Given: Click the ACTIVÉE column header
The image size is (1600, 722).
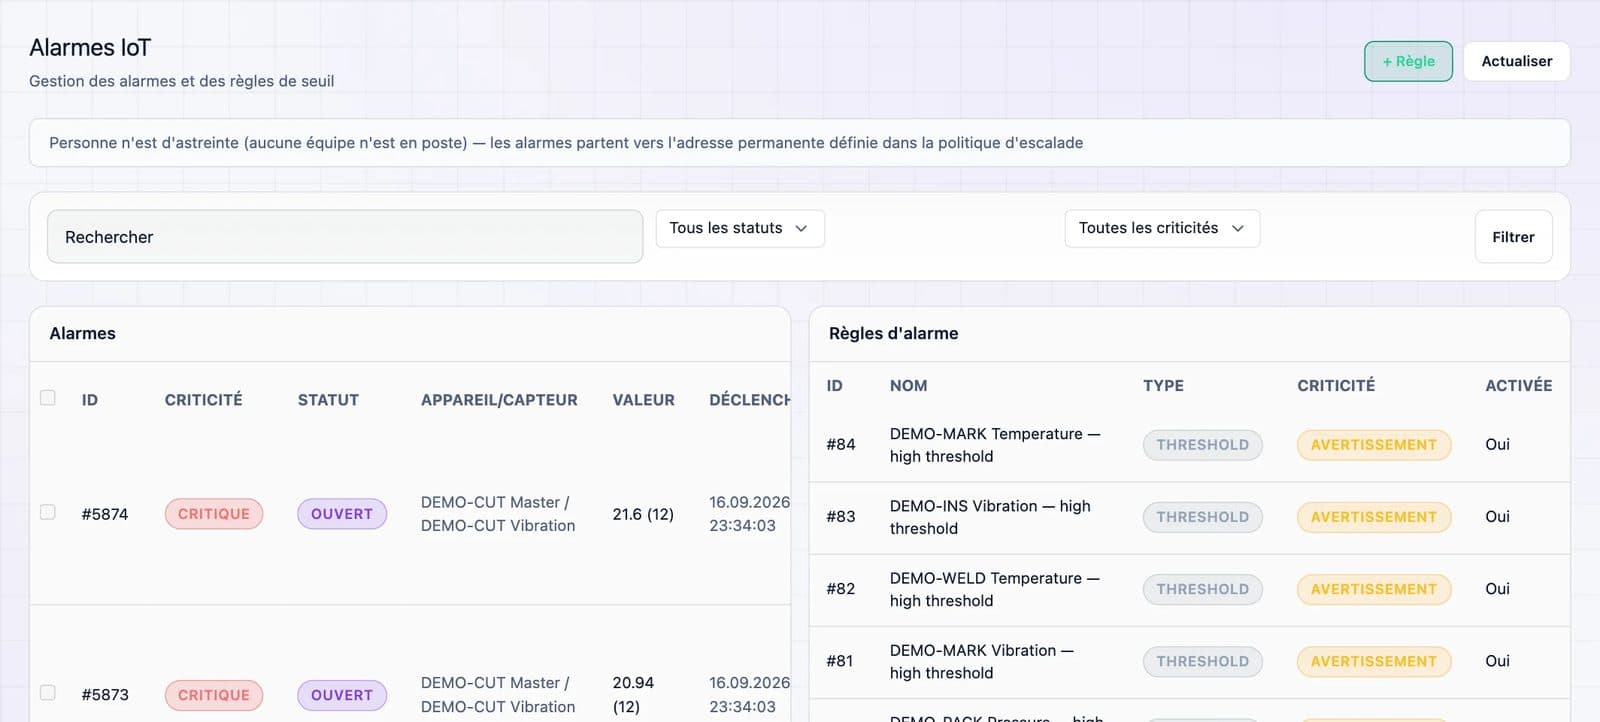Looking at the screenshot, I should [1519, 386].
